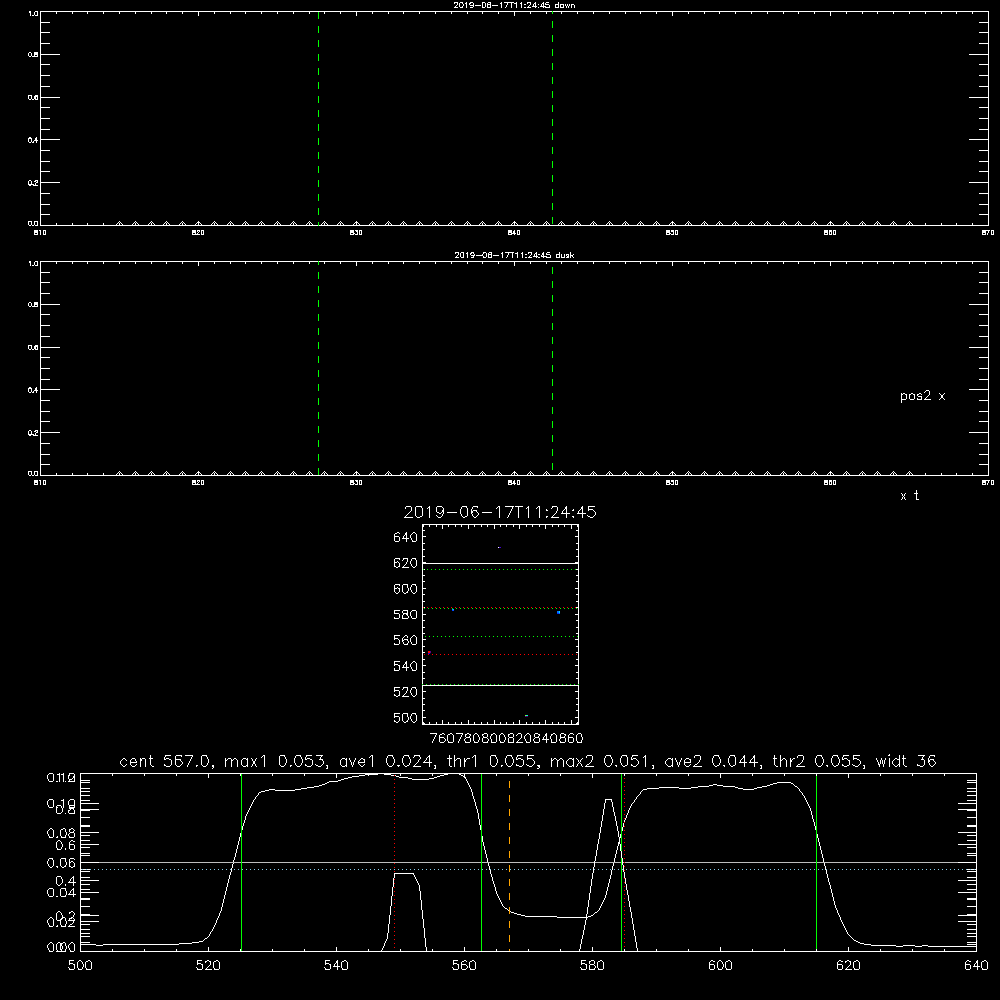This screenshot has width=1000, height=1000.
Task: Click right green dashed line in dawn plot
Action: (x=552, y=118)
